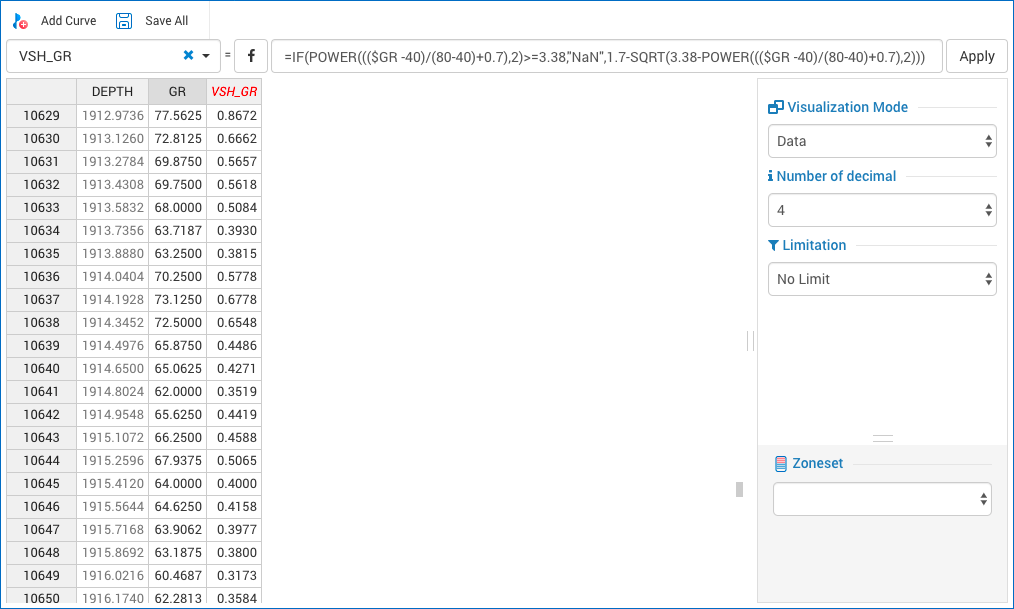Click inside the formula input field
Image resolution: width=1014 pixels, height=609 pixels.
(x=606, y=56)
